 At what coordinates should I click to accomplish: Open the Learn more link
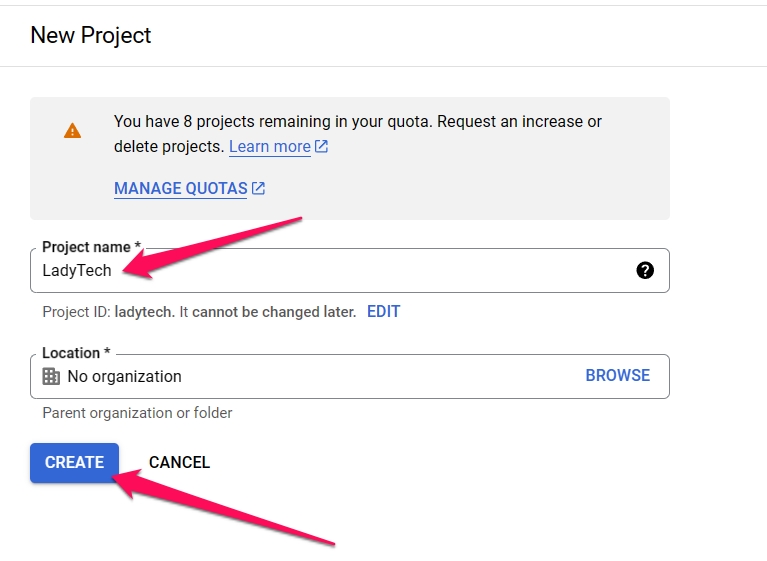pyautogui.click(x=270, y=146)
